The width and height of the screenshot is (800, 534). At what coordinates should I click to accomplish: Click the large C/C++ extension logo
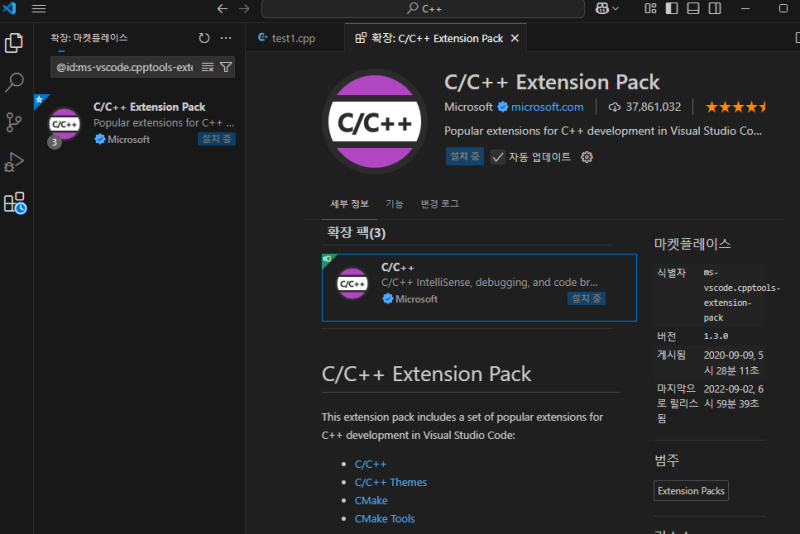(x=374, y=122)
